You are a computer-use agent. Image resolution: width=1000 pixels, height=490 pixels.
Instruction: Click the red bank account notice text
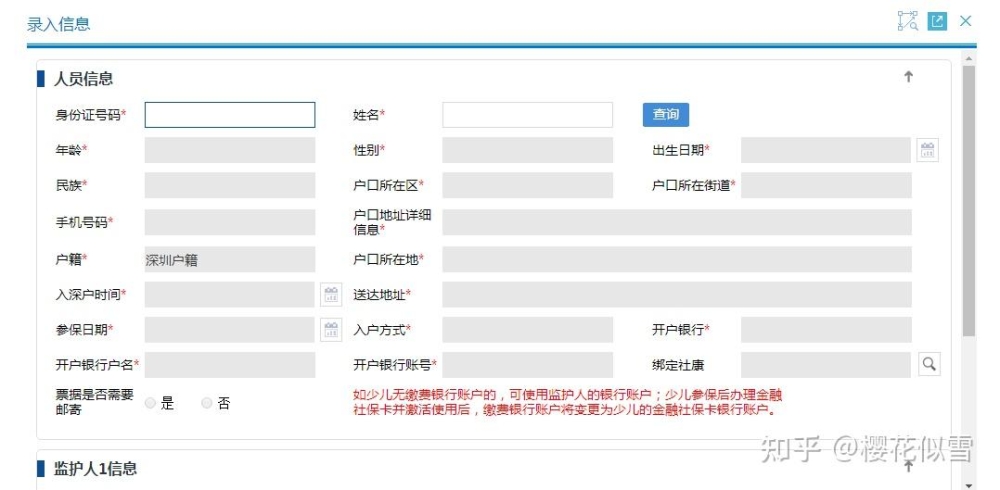coord(567,403)
